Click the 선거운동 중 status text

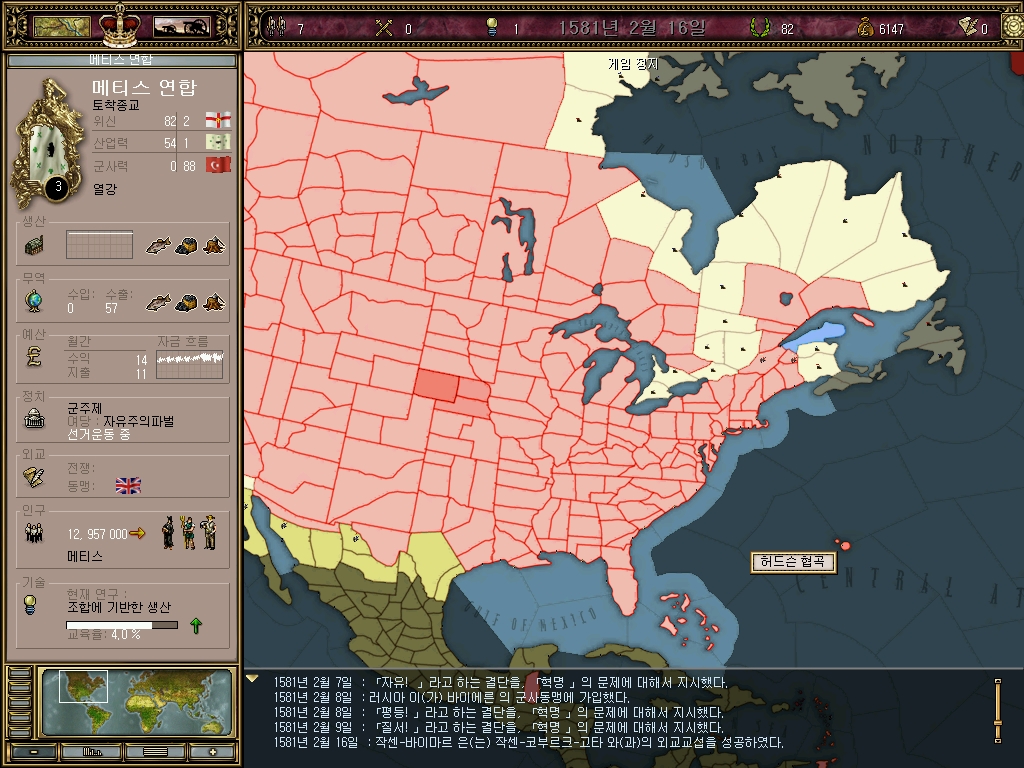tap(99, 434)
